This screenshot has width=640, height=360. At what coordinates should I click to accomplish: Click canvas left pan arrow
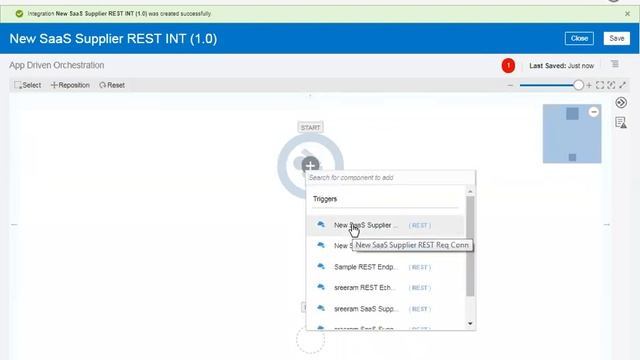14,224
